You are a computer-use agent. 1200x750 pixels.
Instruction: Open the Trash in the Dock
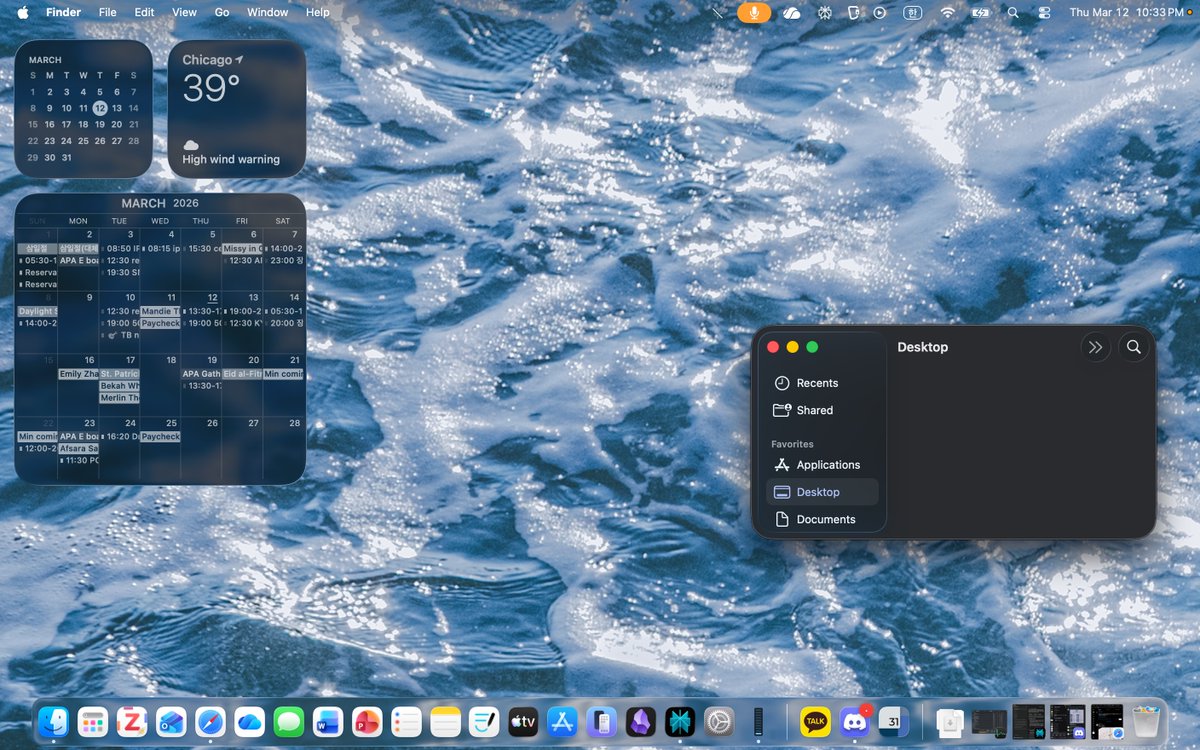pos(1146,720)
